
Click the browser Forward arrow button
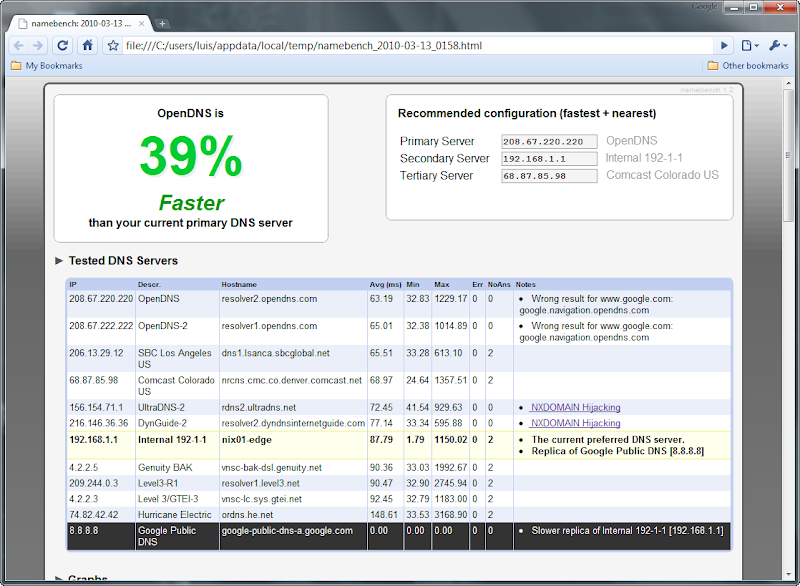pos(38,45)
